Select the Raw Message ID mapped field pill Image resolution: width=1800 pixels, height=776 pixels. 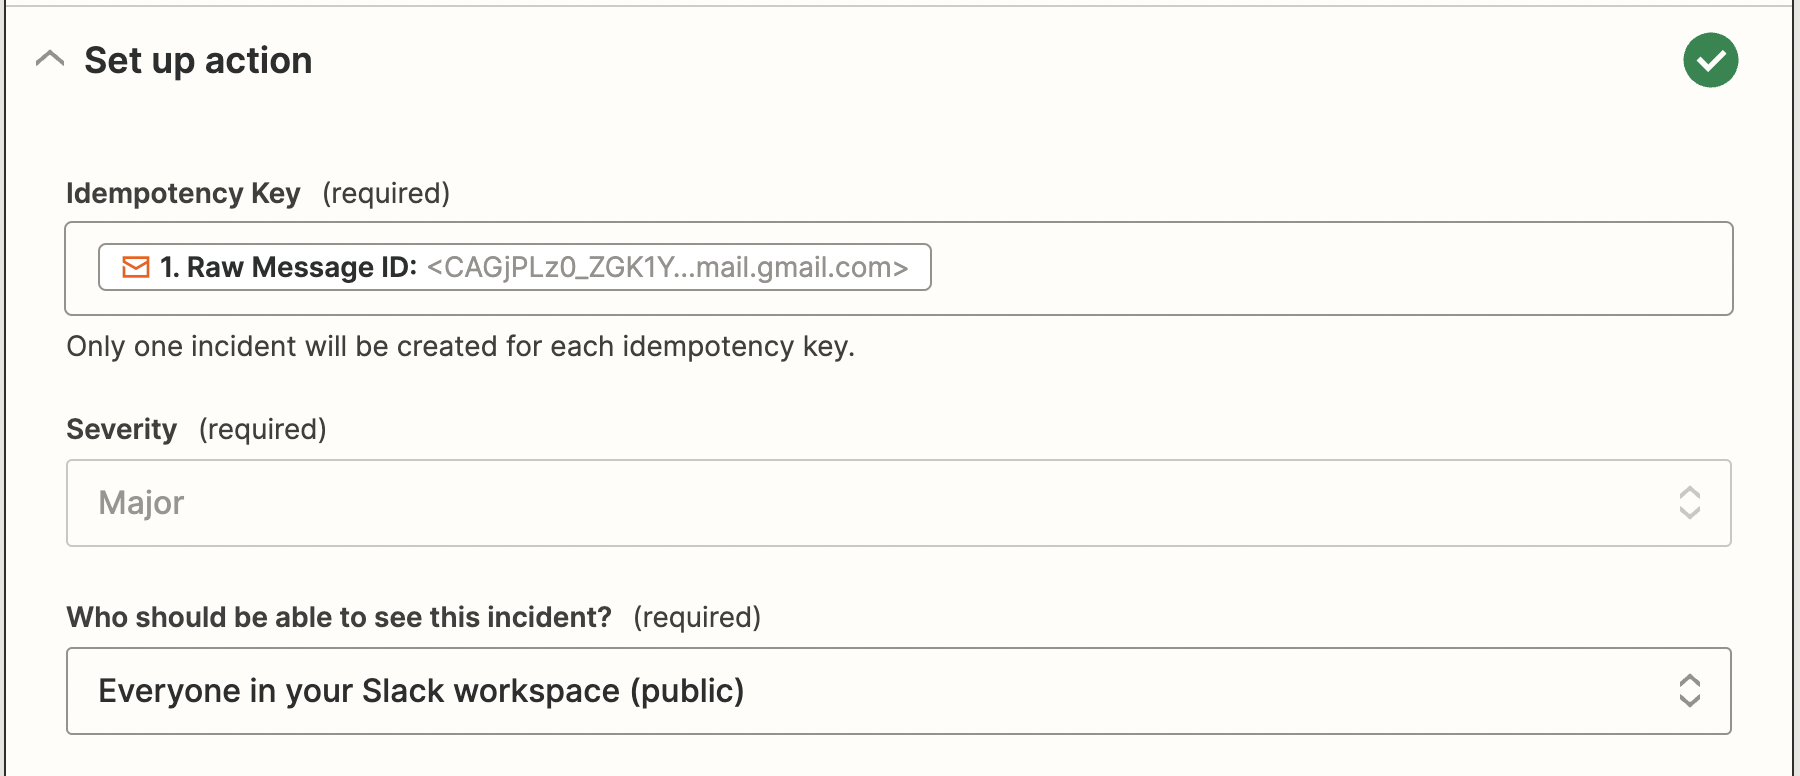click(515, 267)
